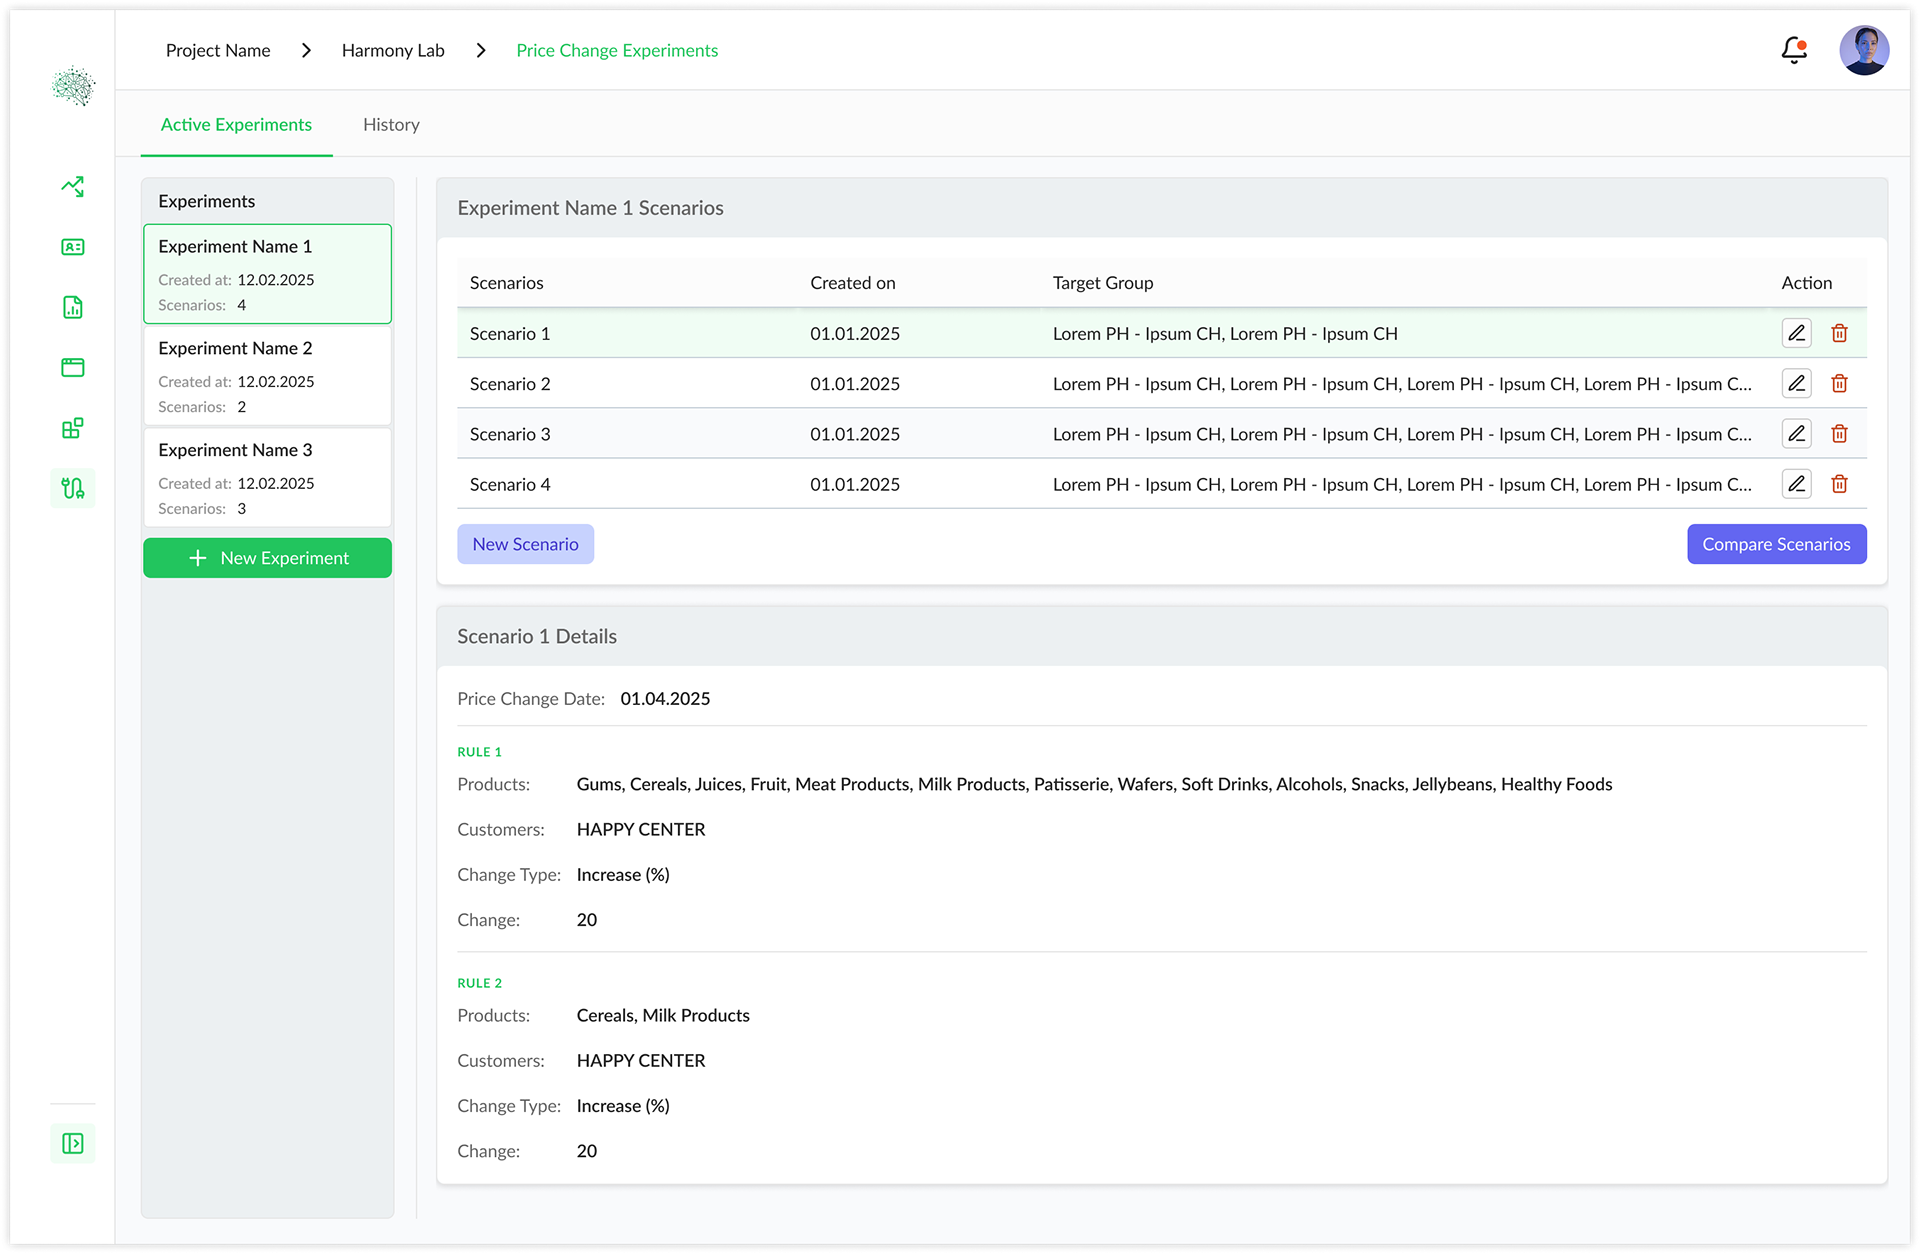Viewport: 1920px width, 1254px height.
Task: Open the report document sidebar icon
Action: pos(73,307)
